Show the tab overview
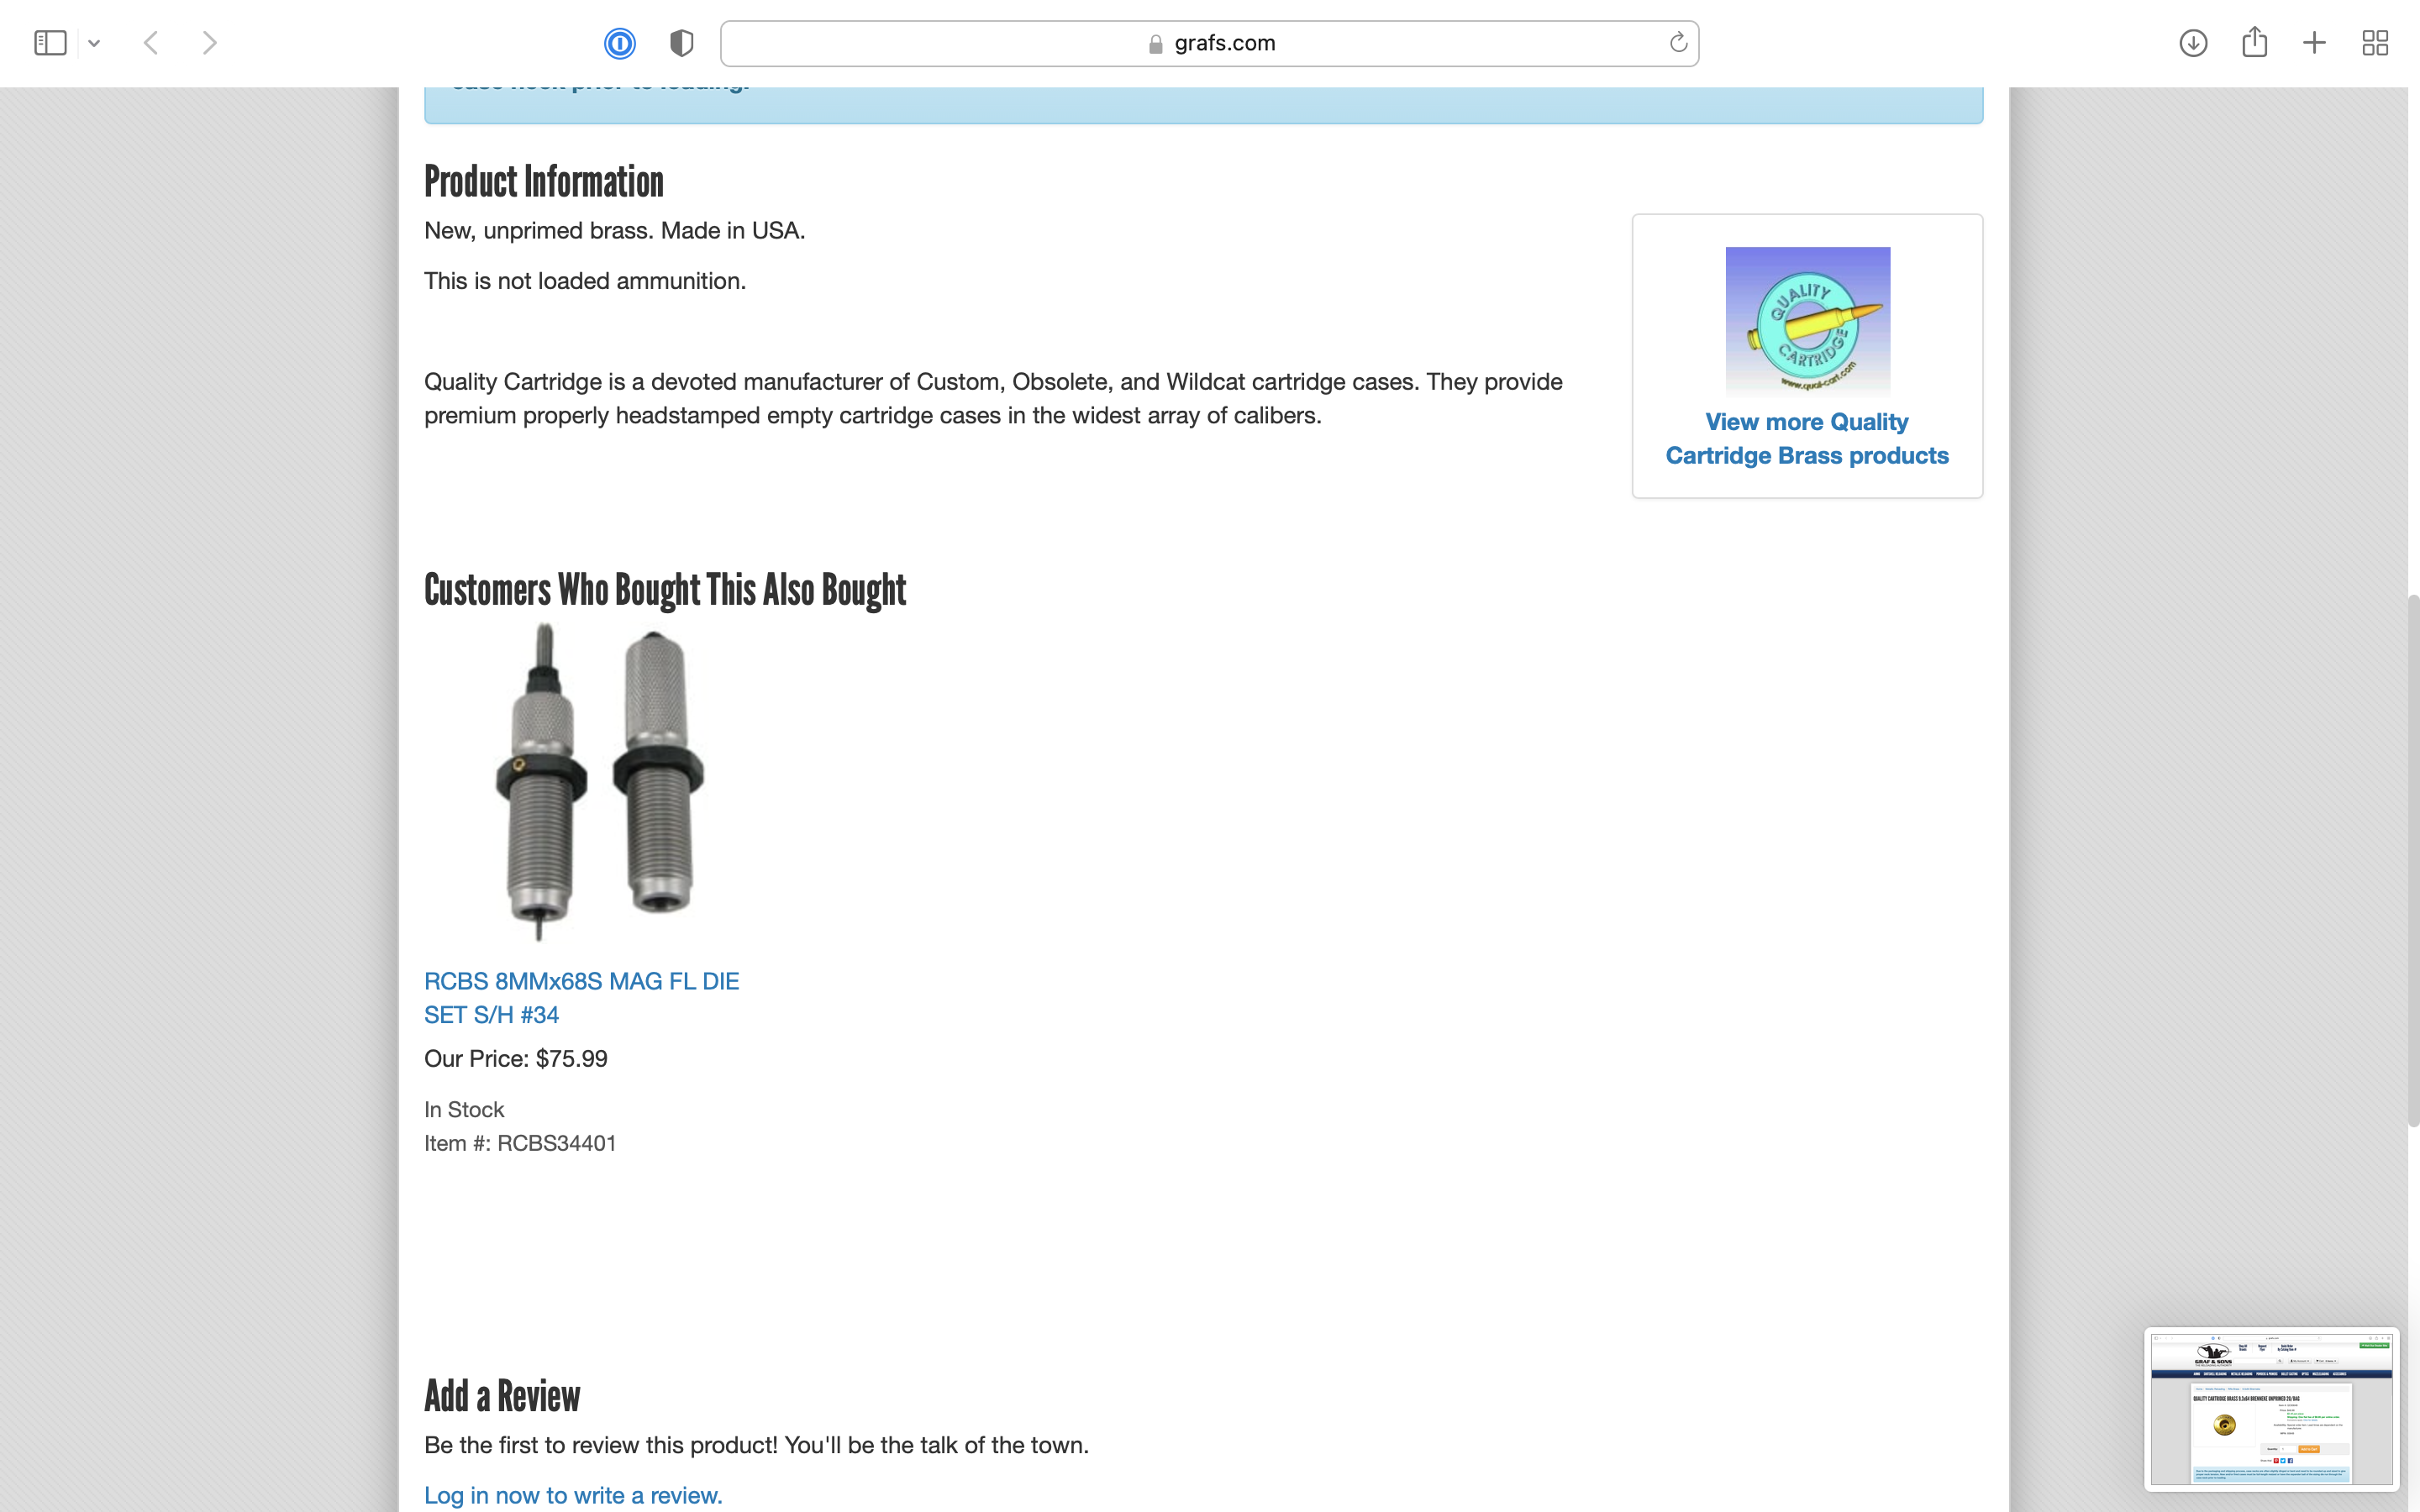 [x=2375, y=43]
